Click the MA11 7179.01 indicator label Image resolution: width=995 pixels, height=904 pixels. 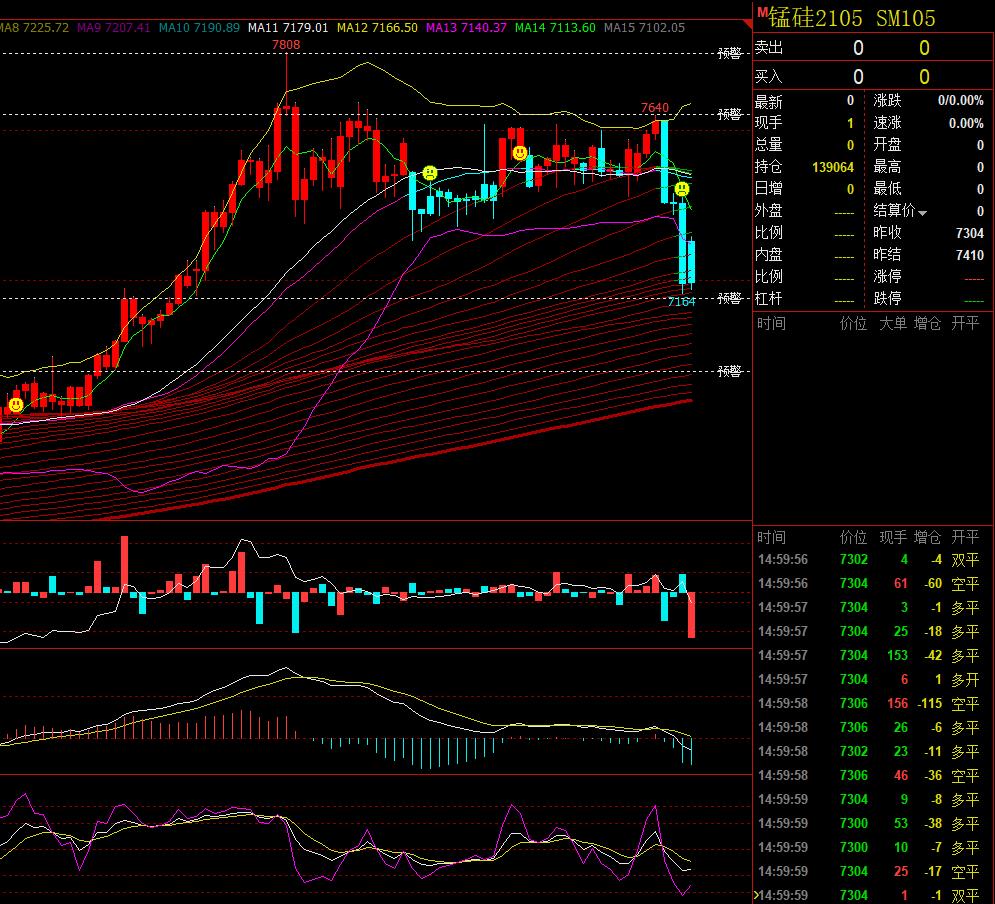pyautogui.click(x=288, y=27)
